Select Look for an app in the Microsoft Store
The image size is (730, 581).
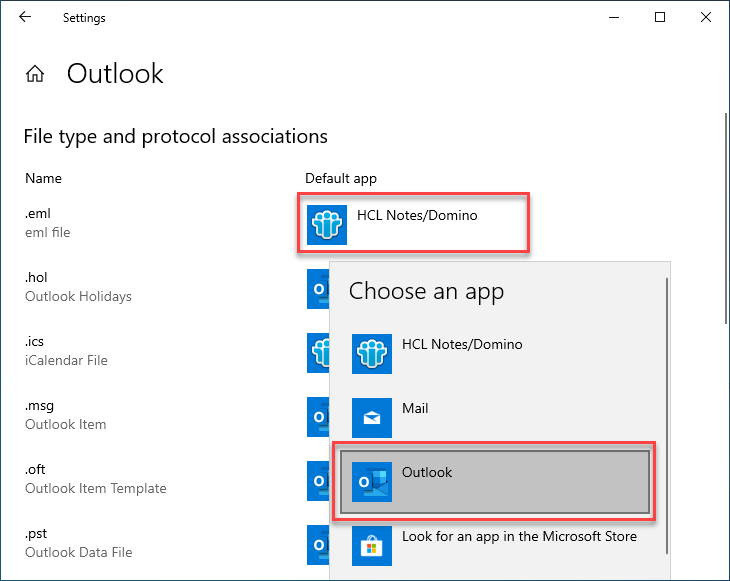pyautogui.click(x=495, y=546)
